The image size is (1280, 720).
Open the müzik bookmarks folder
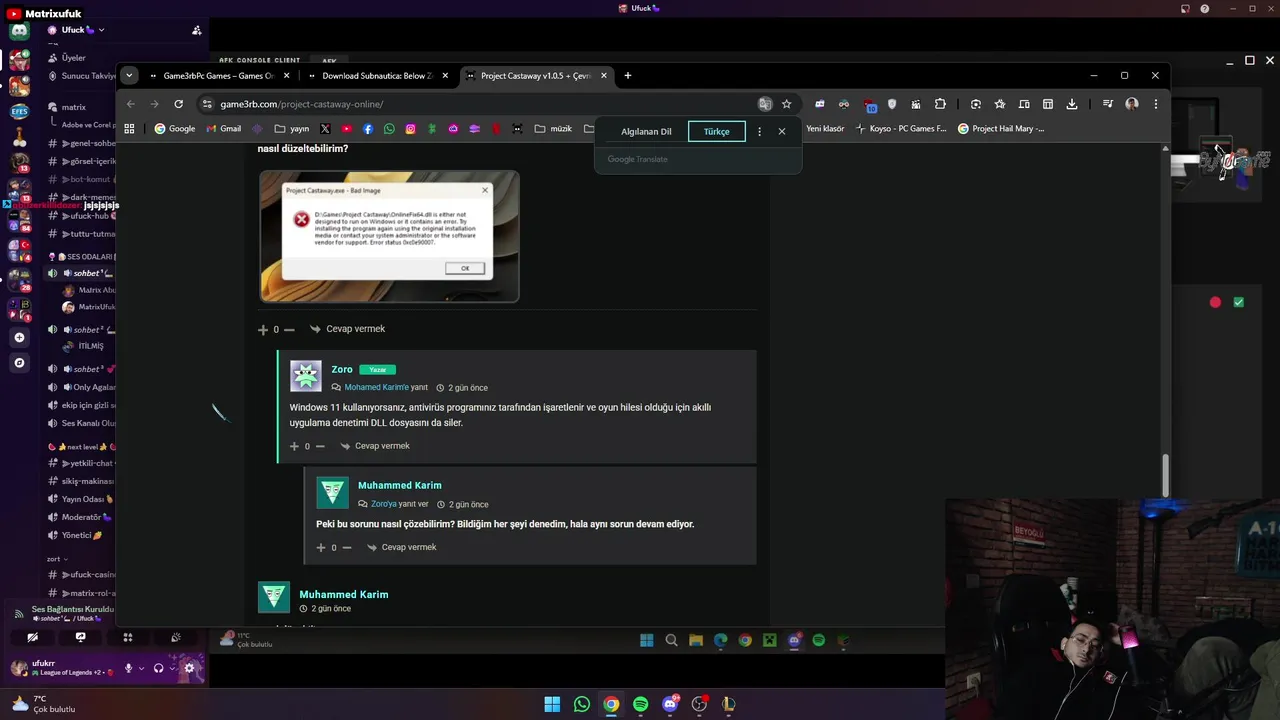[553, 129]
